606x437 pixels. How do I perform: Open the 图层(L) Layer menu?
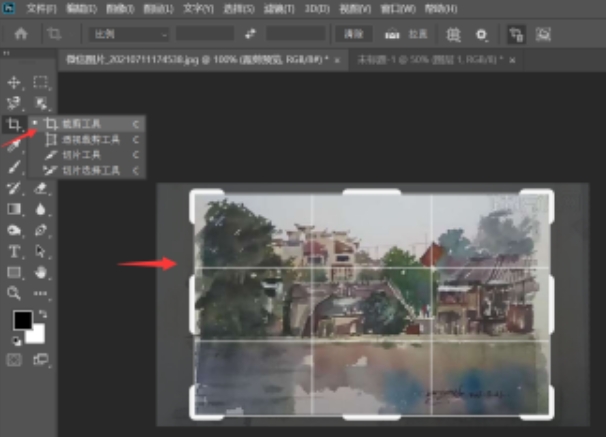click(158, 9)
